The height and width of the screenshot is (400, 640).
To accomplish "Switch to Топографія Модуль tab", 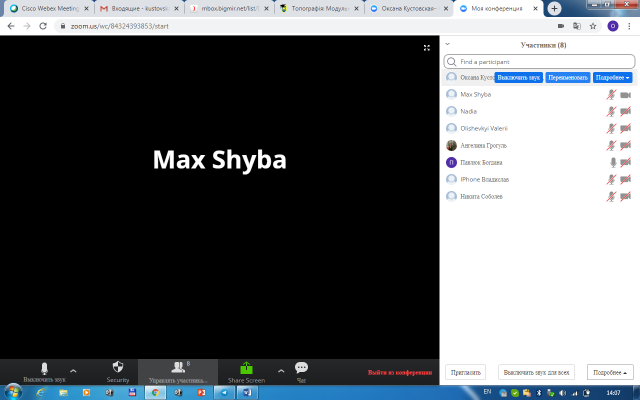I will point(320,8).
